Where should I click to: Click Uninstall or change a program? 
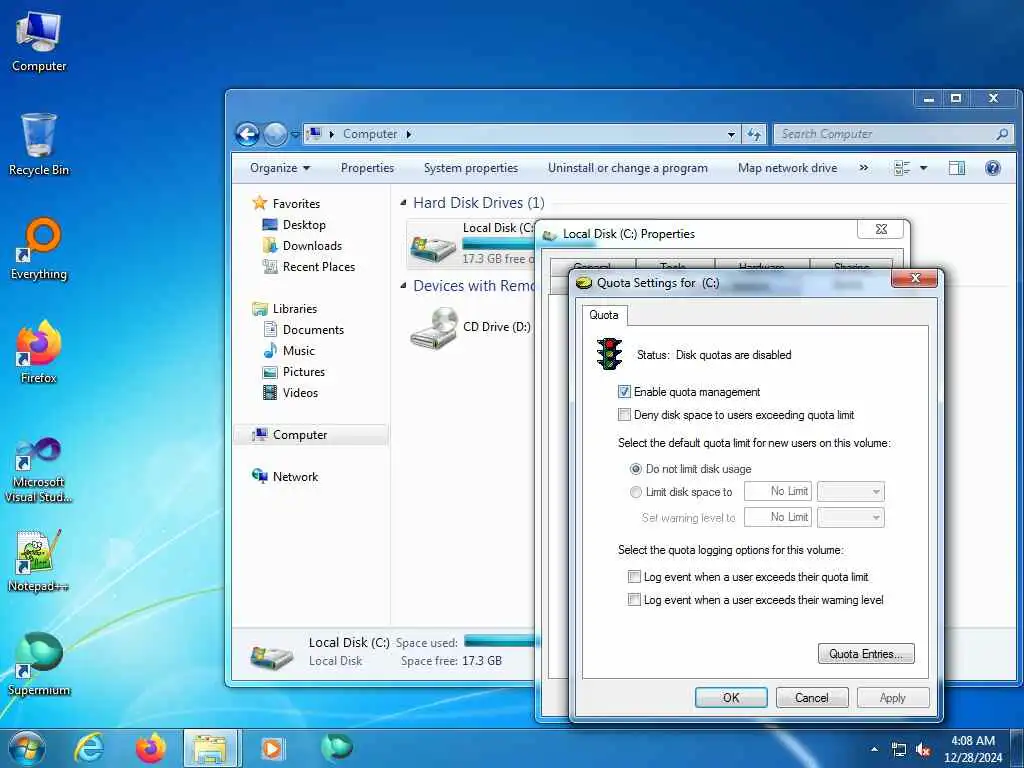(x=628, y=168)
